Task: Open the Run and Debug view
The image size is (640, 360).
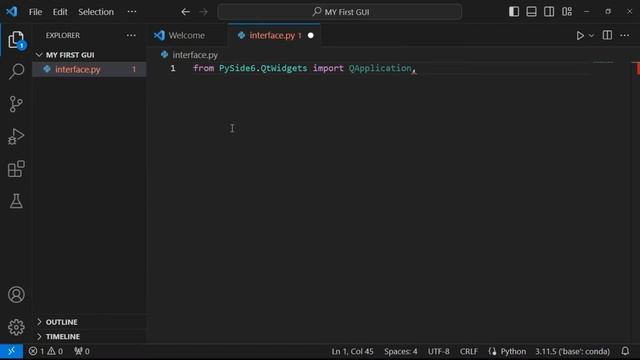Action: (x=16, y=136)
